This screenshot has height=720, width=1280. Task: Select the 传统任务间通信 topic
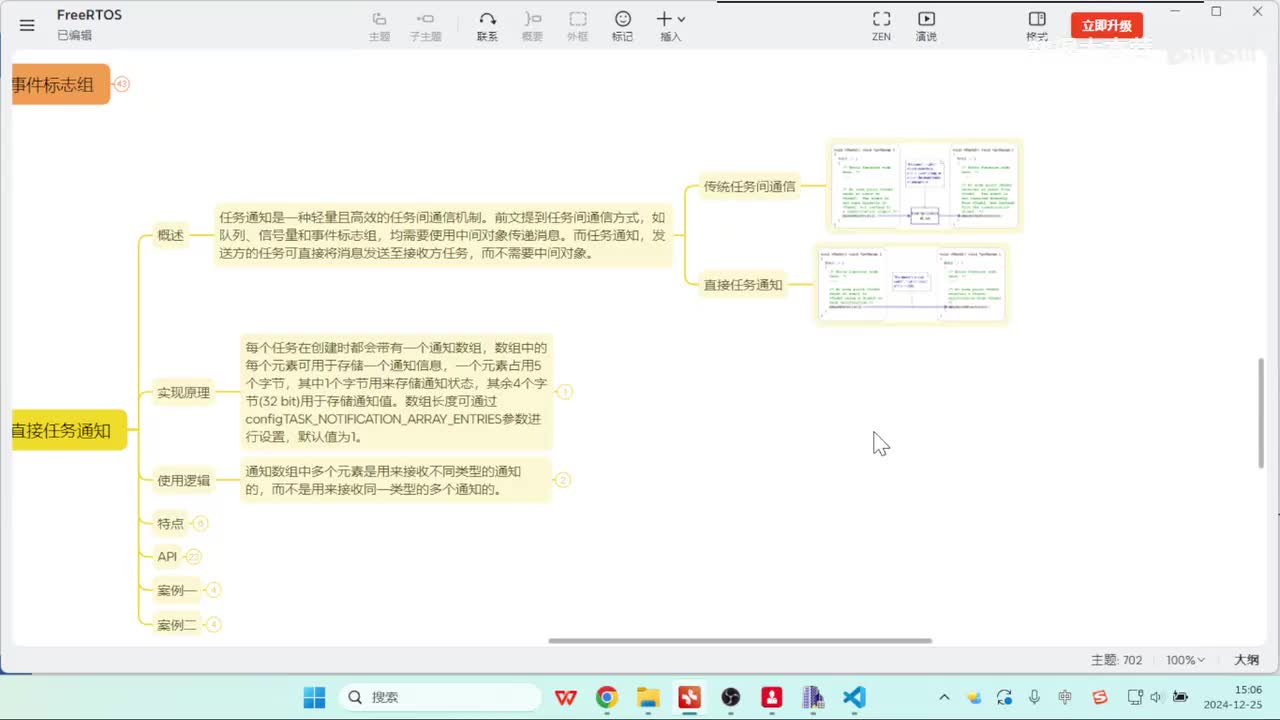(749, 186)
